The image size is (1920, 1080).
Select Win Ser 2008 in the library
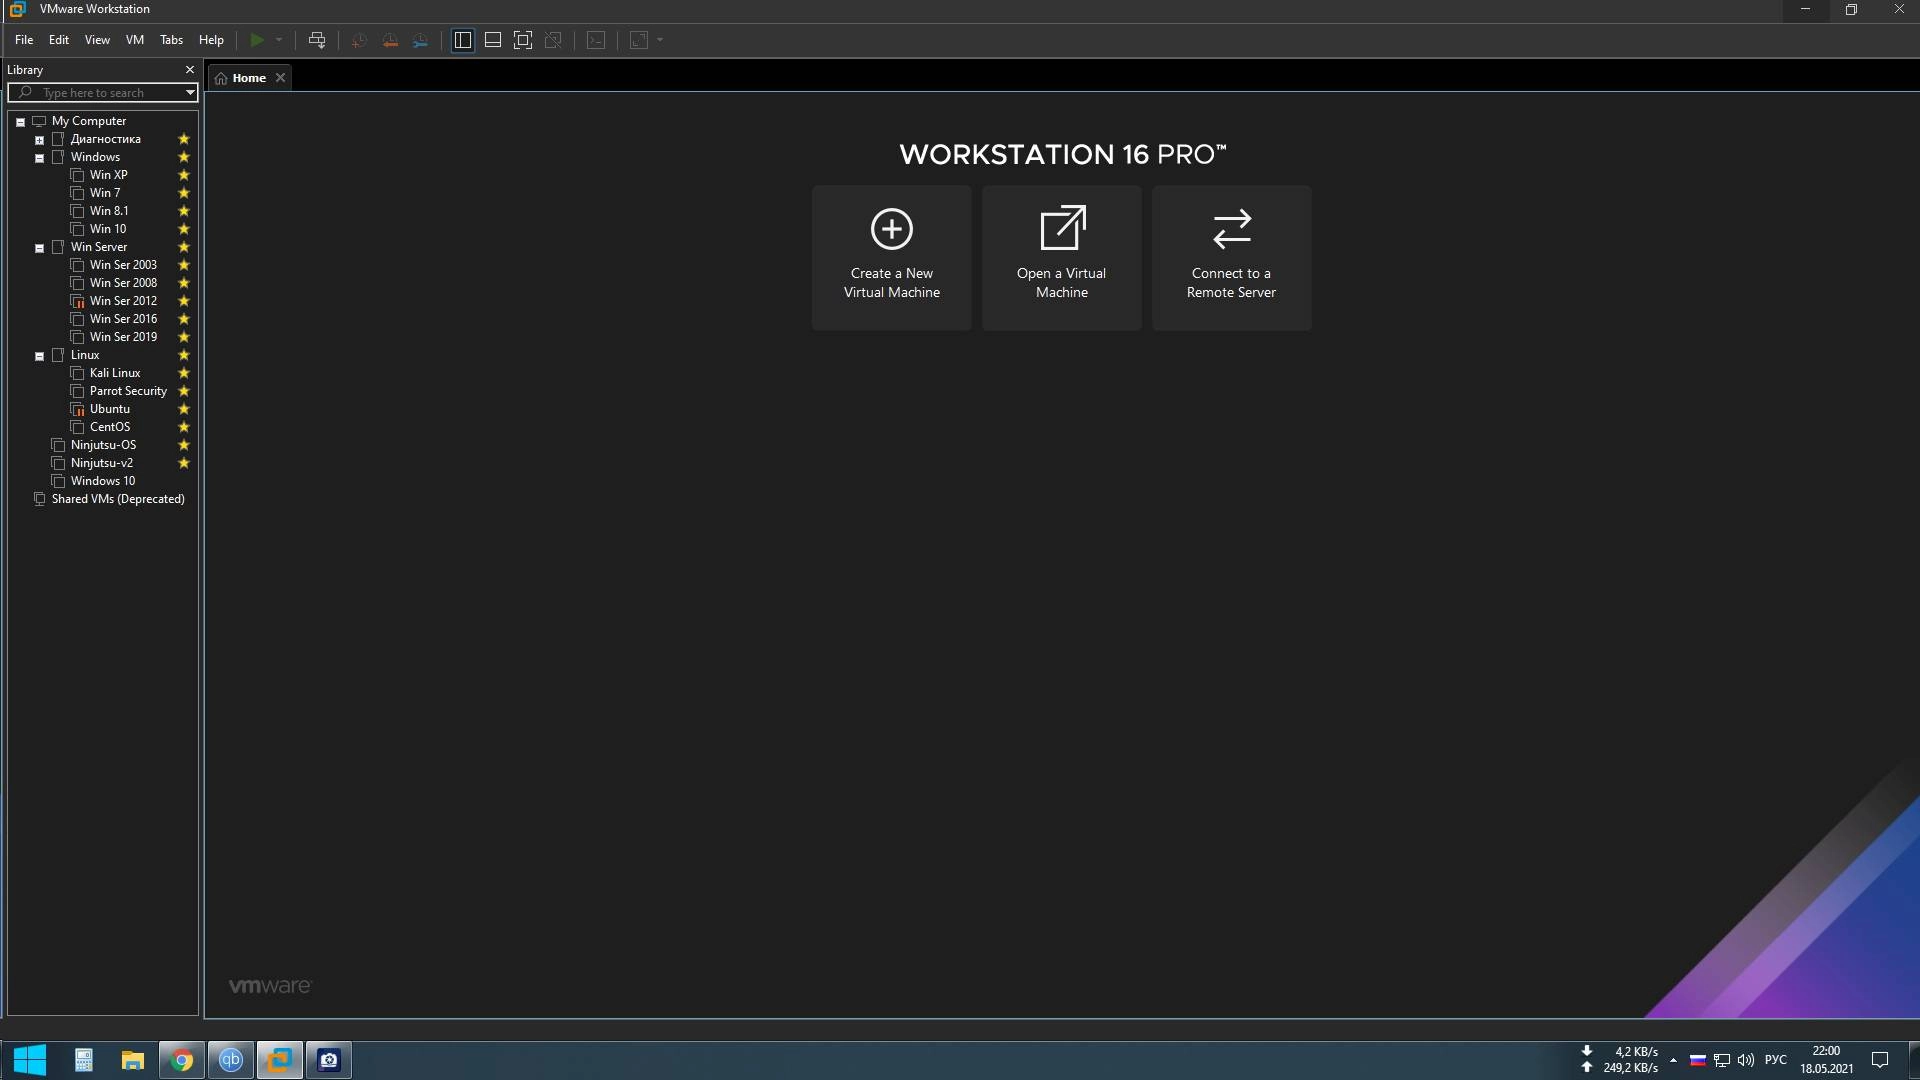click(x=123, y=283)
